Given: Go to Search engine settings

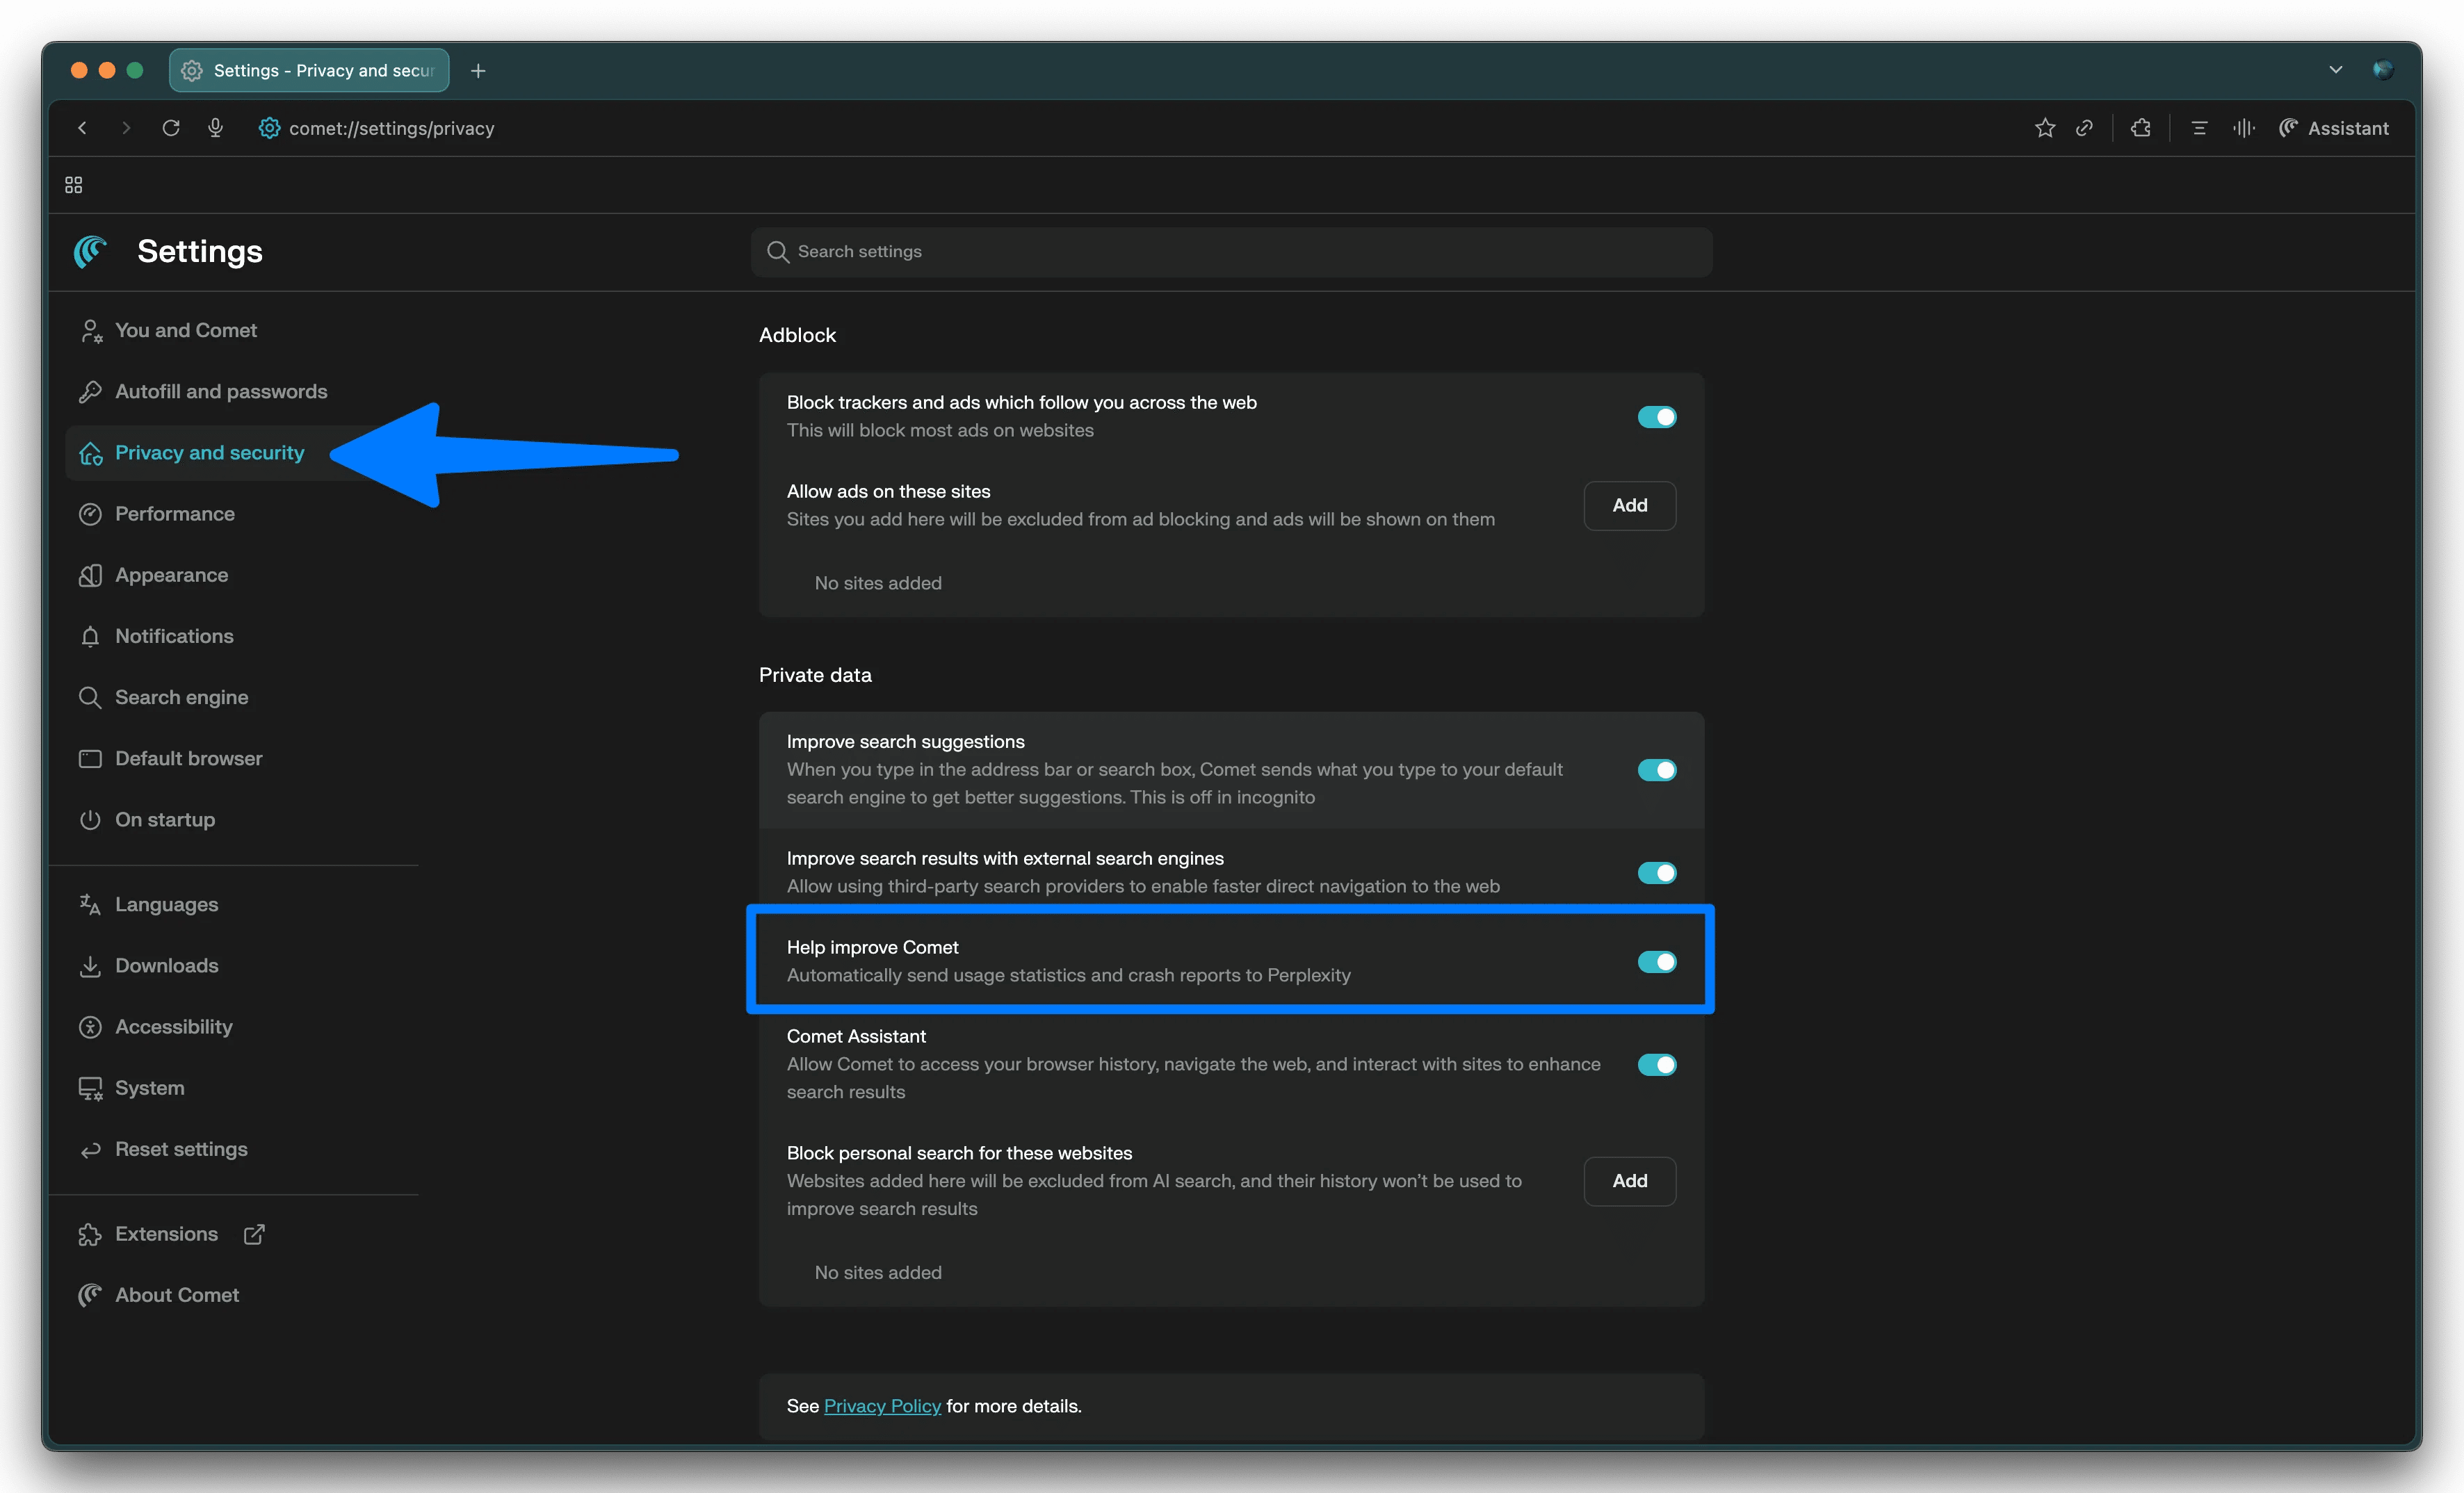Looking at the screenshot, I should tap(181, 697).
